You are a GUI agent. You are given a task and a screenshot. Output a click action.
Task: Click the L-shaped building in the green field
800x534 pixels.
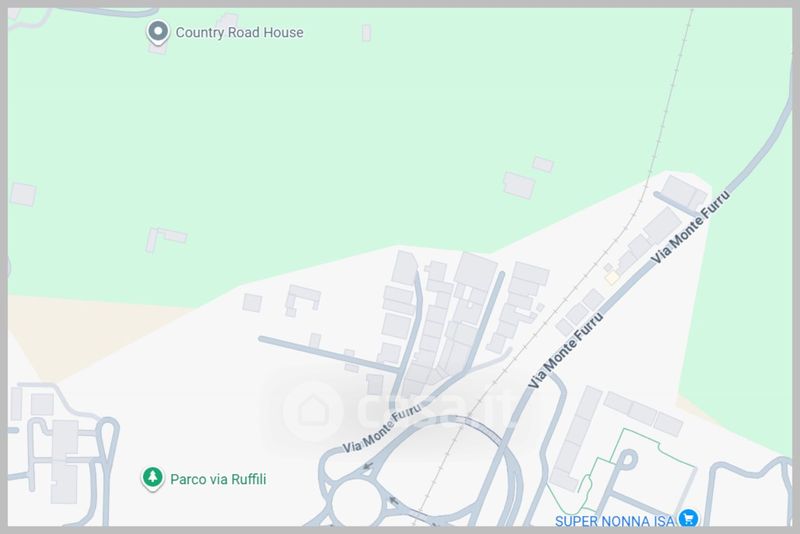165,239
